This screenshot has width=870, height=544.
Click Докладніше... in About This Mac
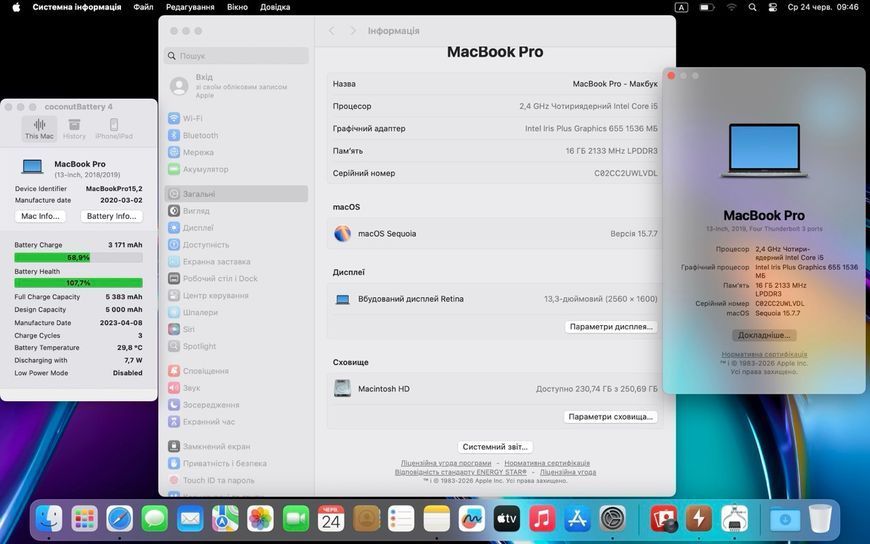pos(764,335)
